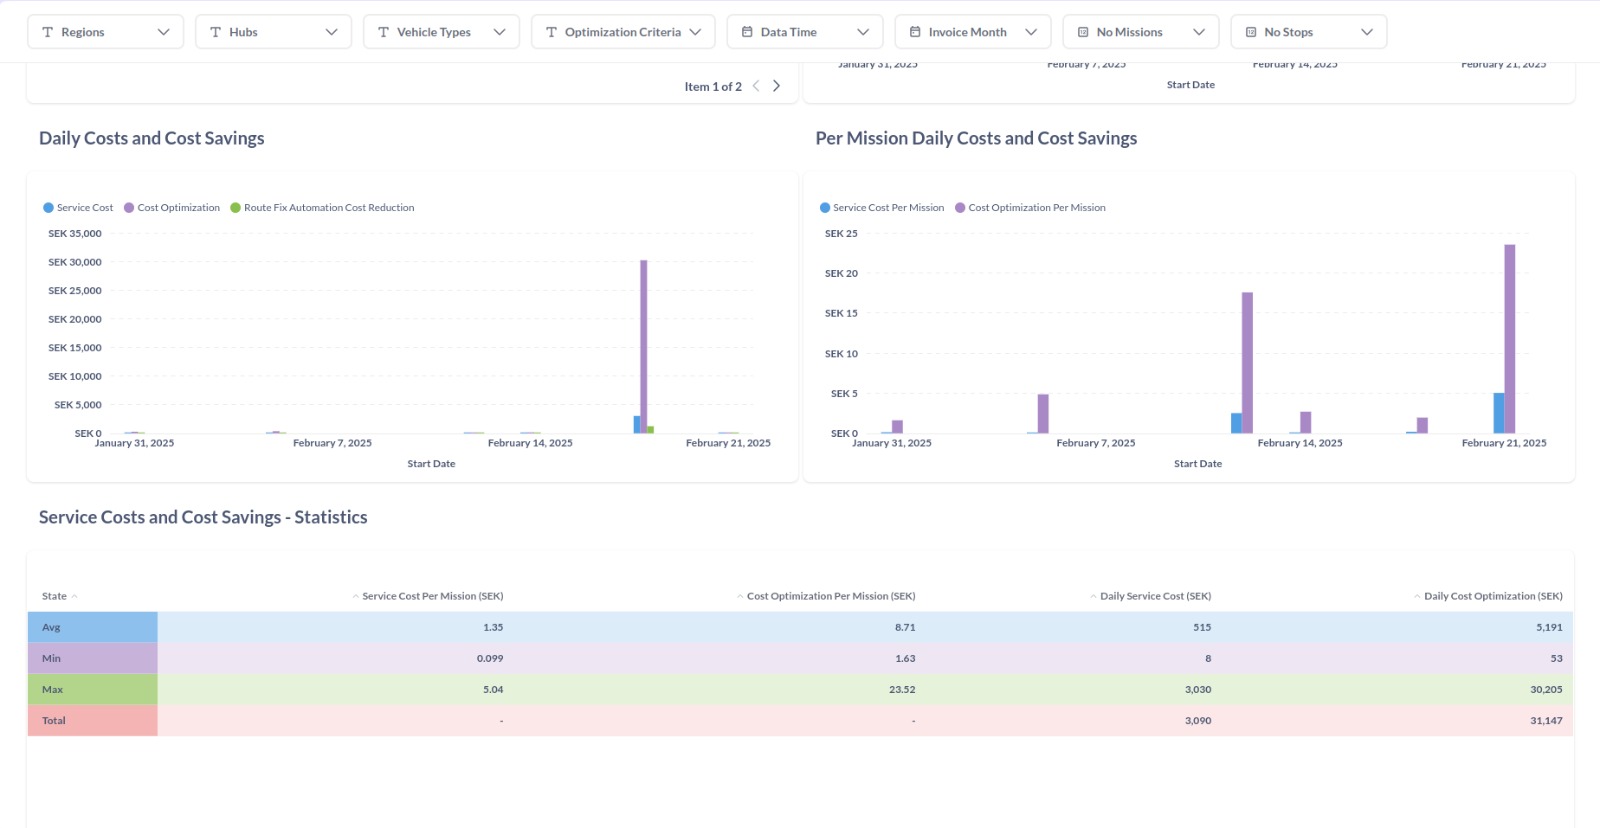This screenshot has height=828, width=1600.
Task: Open the Invoice Month dropdown arrow
Action: tap(1031, 32)
